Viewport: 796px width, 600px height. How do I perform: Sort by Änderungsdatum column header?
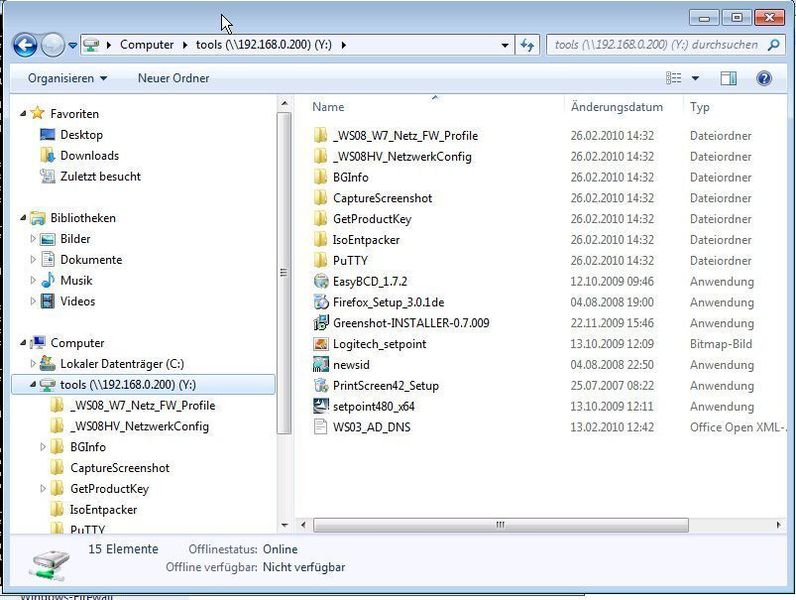(617, 107)
